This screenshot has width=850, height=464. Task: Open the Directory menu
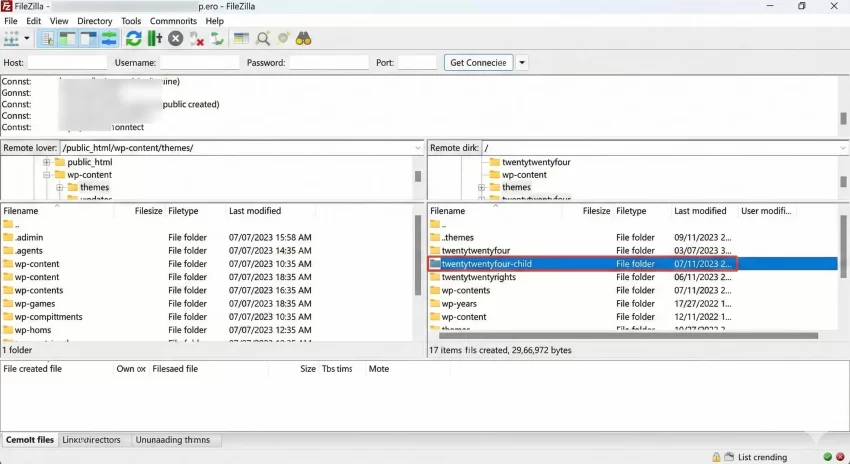tap(95, 20)
